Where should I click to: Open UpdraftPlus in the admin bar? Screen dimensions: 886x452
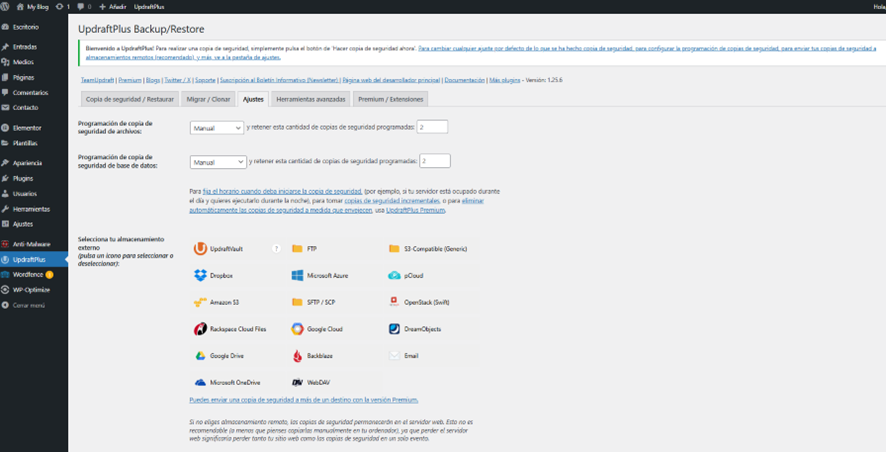[x=149, y=7]
